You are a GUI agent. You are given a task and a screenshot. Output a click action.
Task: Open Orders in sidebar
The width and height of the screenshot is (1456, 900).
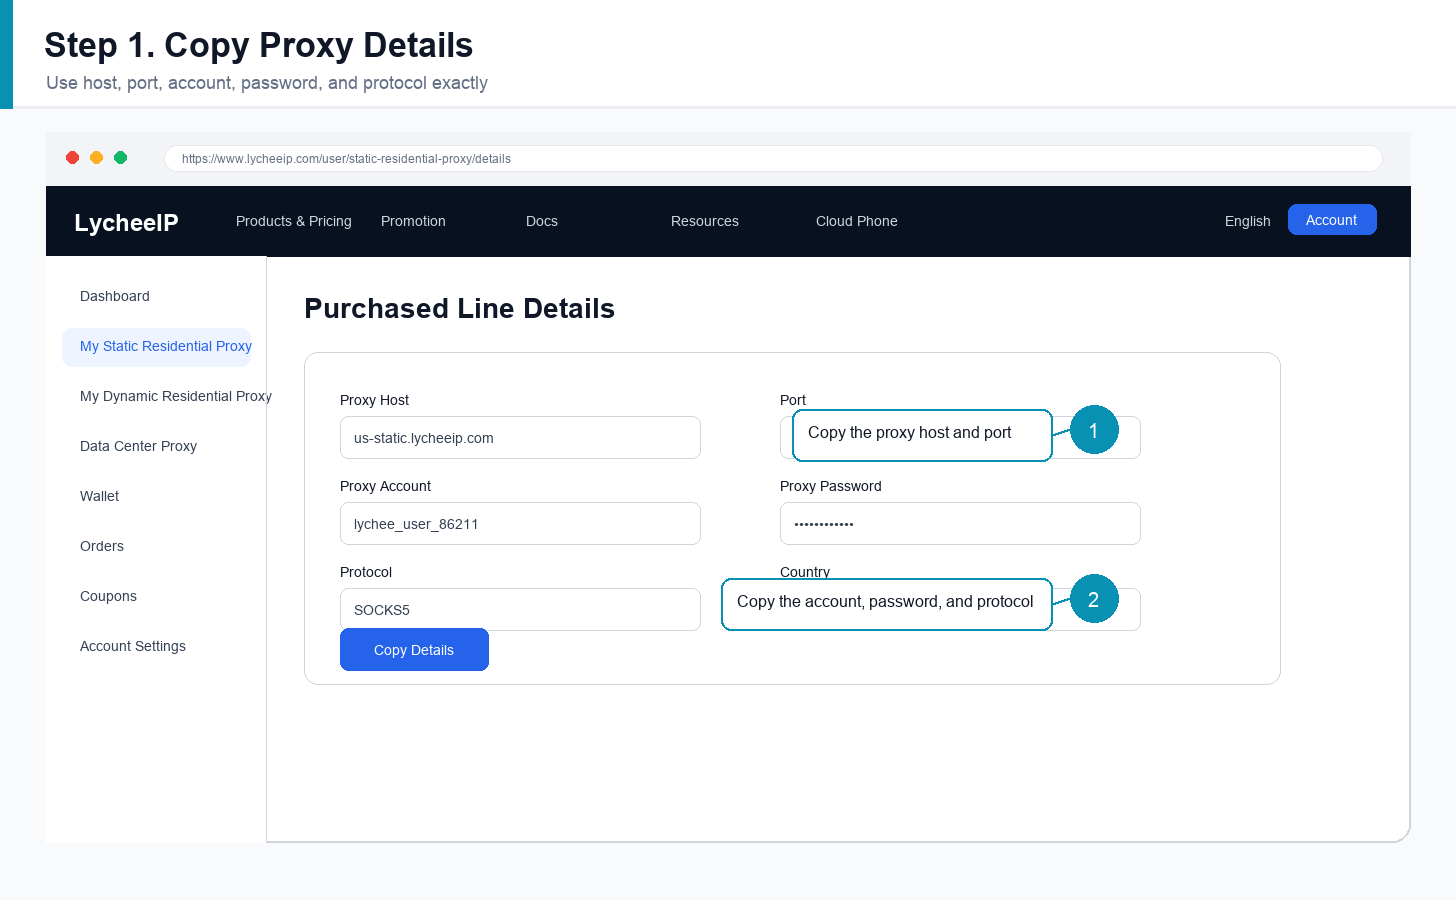pyautogui.click(x=102, y=546)
